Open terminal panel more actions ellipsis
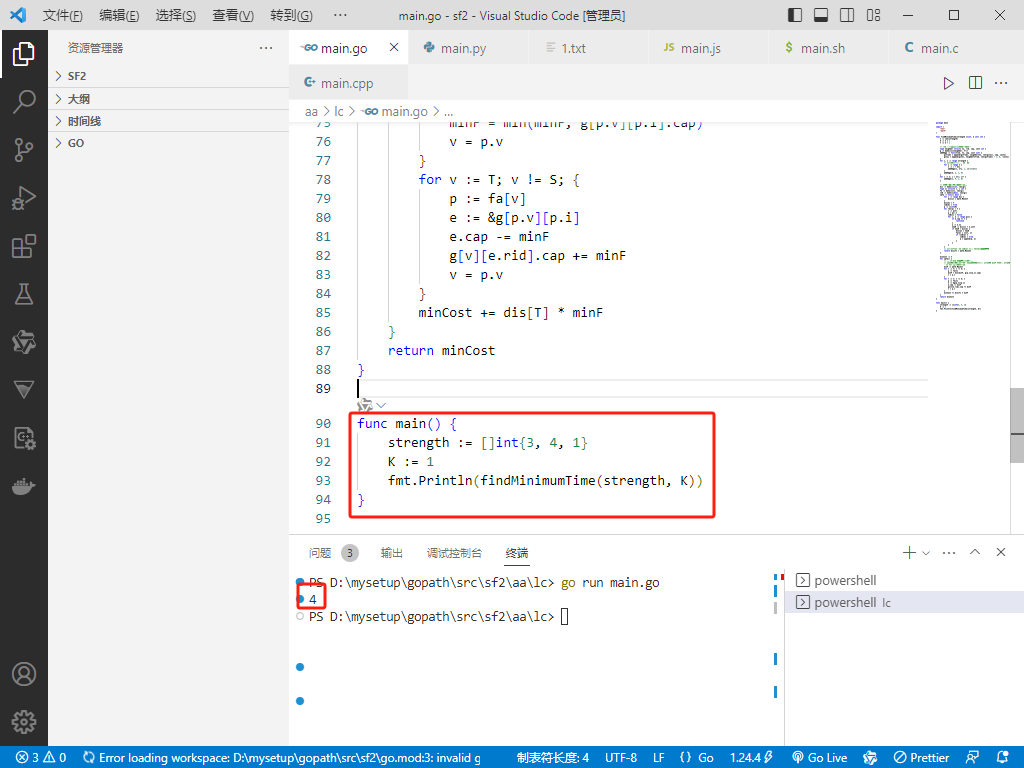 point(949,552)
